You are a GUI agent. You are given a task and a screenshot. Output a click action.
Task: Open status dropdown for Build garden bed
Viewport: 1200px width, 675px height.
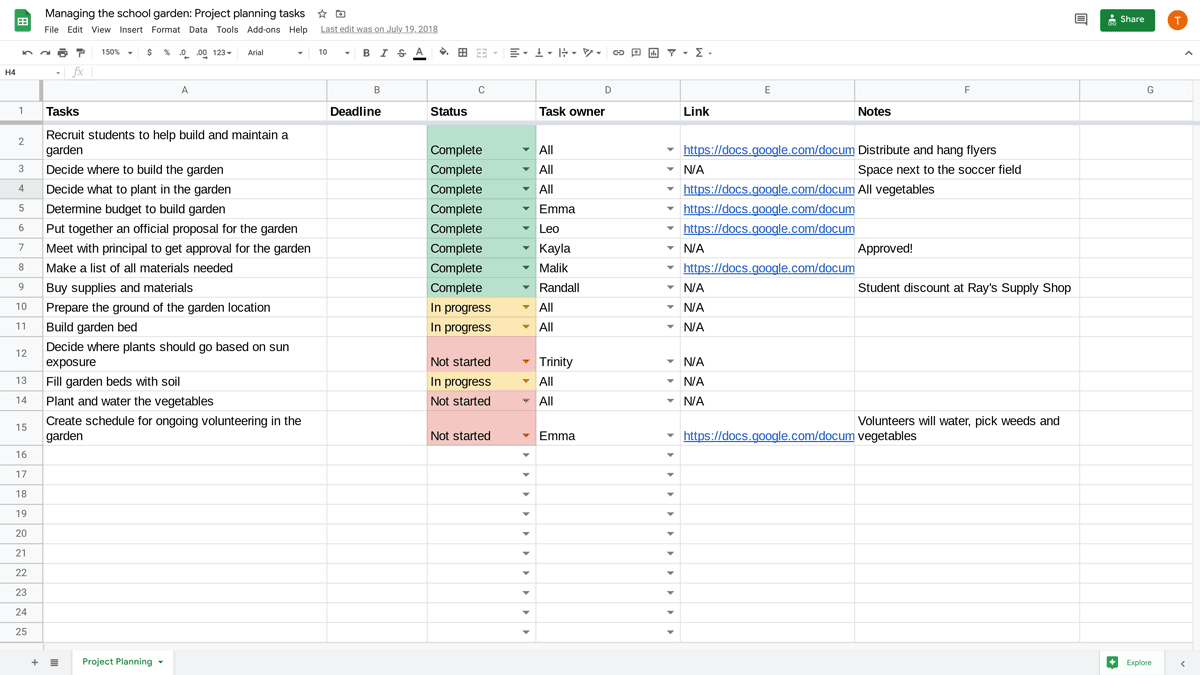[x=526, y=327]
